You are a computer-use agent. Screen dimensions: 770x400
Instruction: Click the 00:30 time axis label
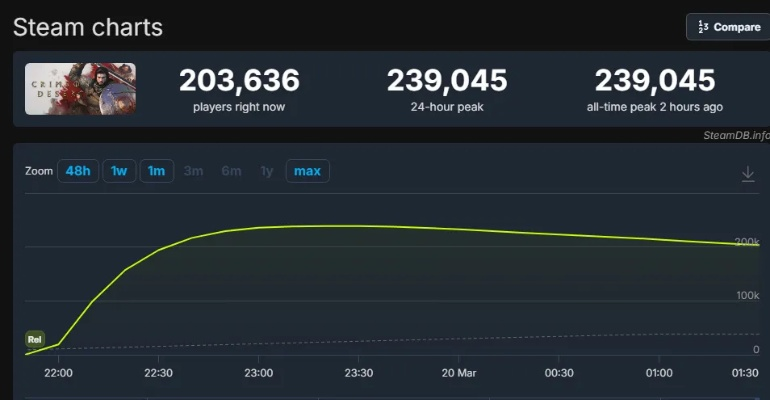pos(559,373)
